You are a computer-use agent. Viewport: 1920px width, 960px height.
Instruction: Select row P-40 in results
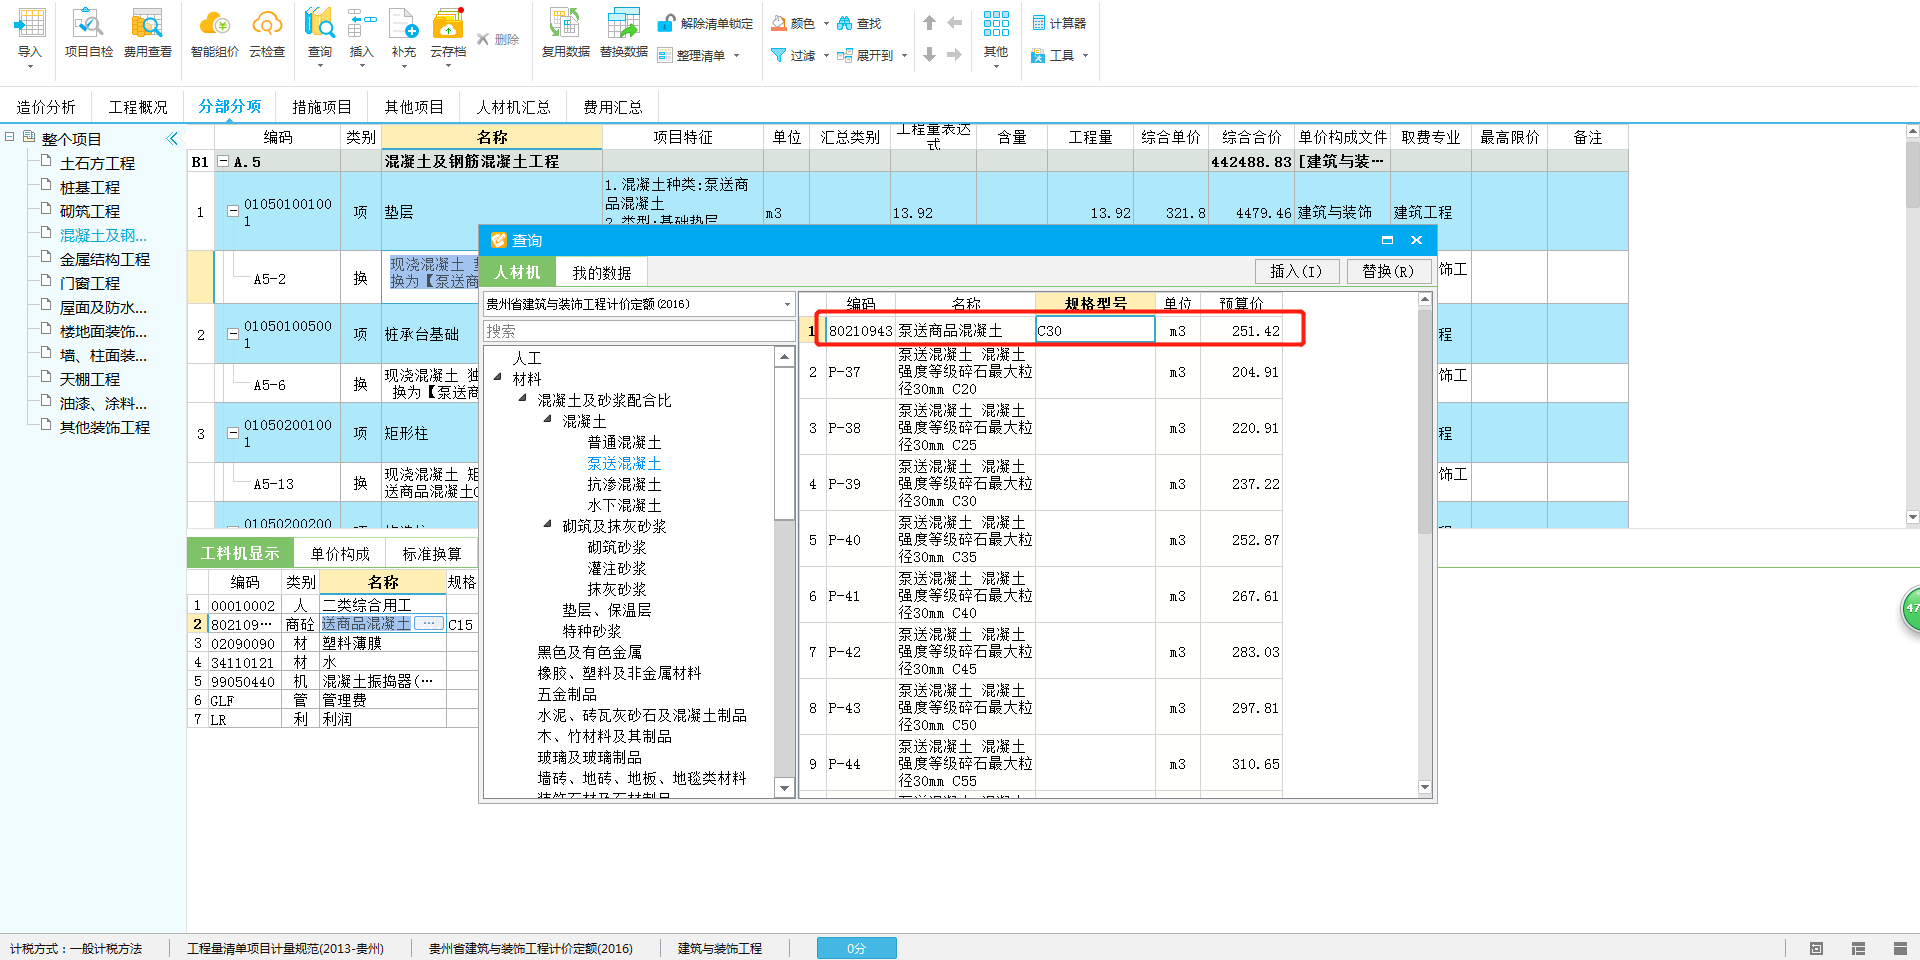[1040, 540]
